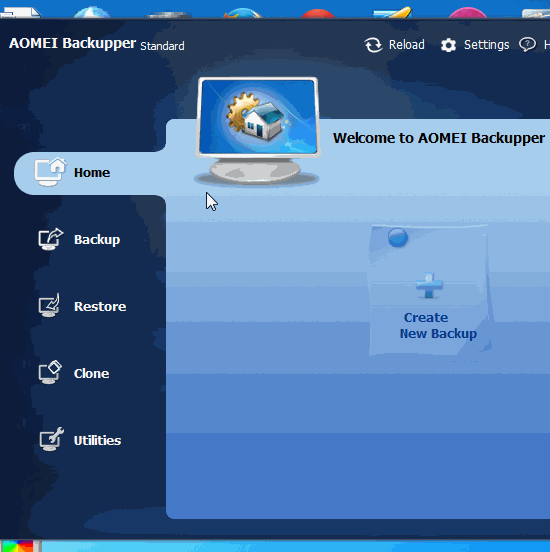Click the Utilities wrench icon

point(51,439)
